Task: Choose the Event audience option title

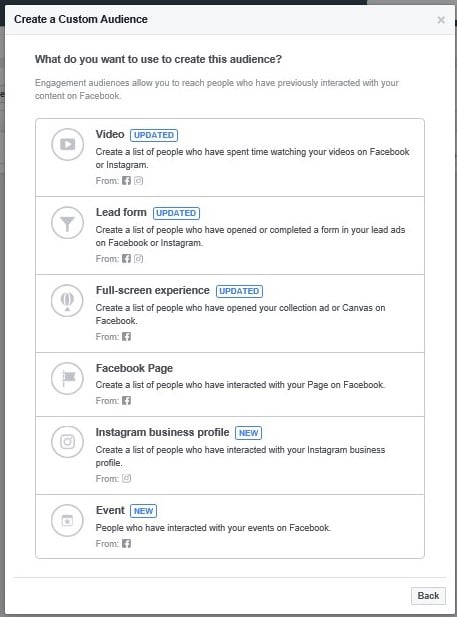Action: [x=110, y=510]
